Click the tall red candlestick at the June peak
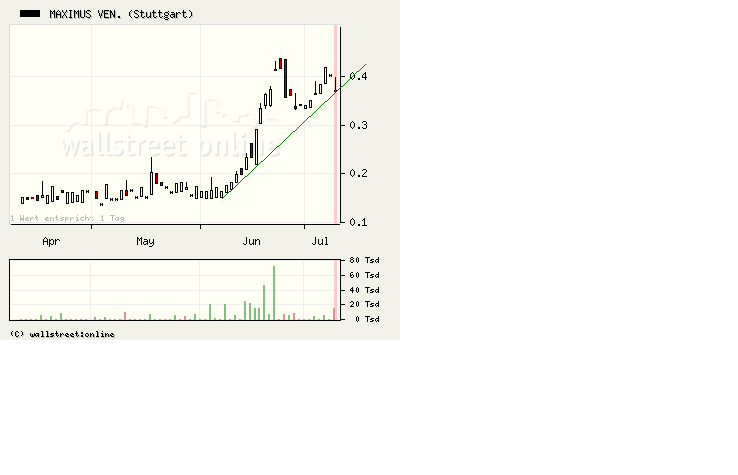The height and width of the screenshot is (475, 738). 284,77
